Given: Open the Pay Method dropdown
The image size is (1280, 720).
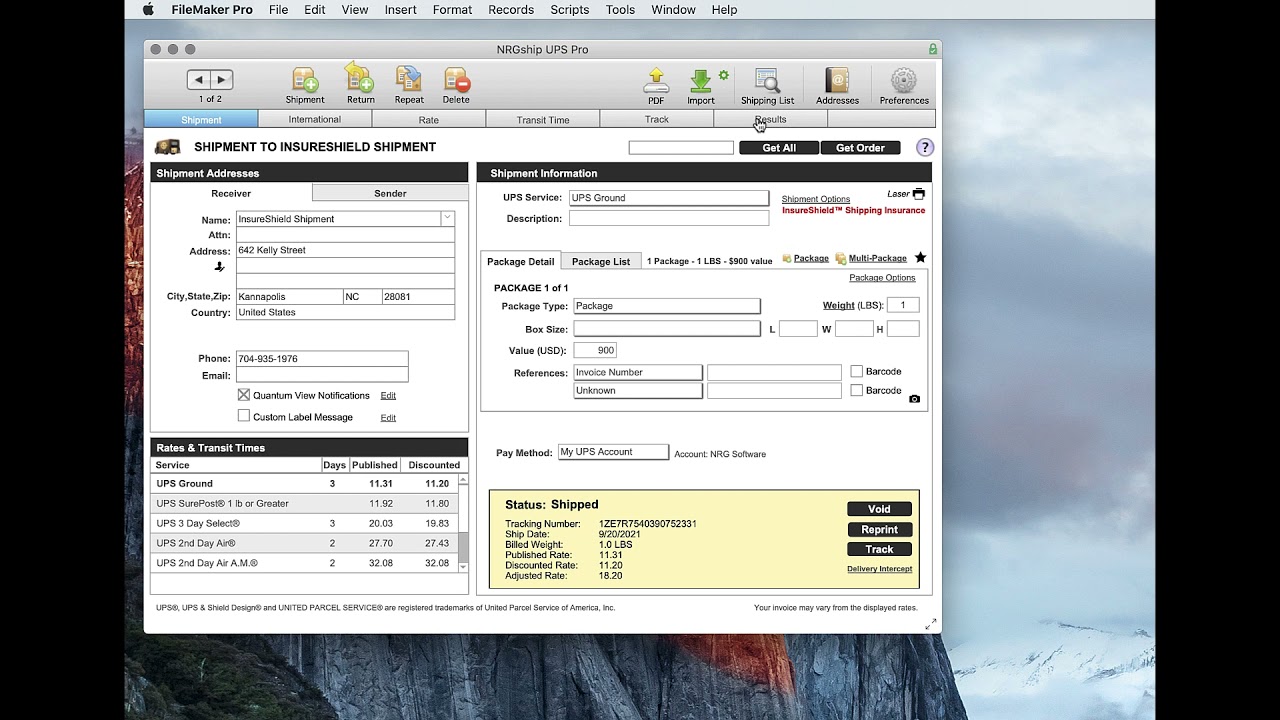Looking at the screenshot, I should click(613, 452).
